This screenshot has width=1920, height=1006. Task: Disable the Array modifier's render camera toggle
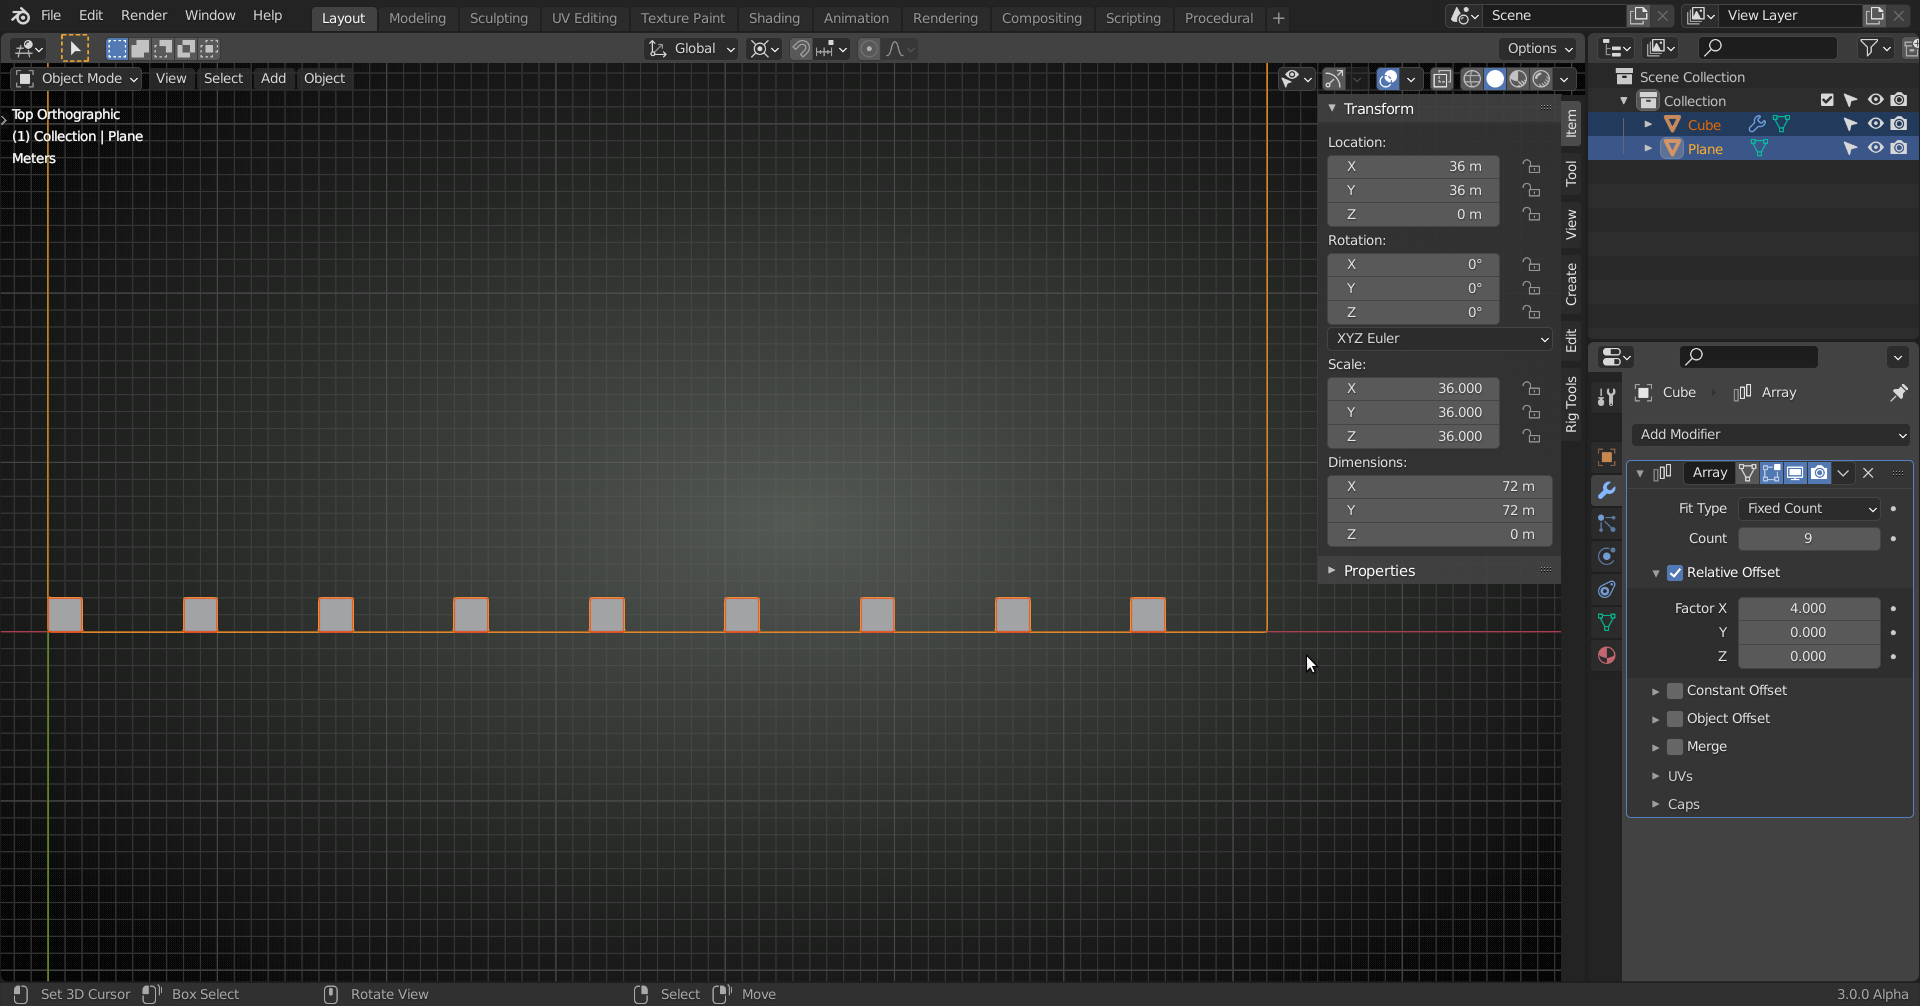[x=1819, y=473]
